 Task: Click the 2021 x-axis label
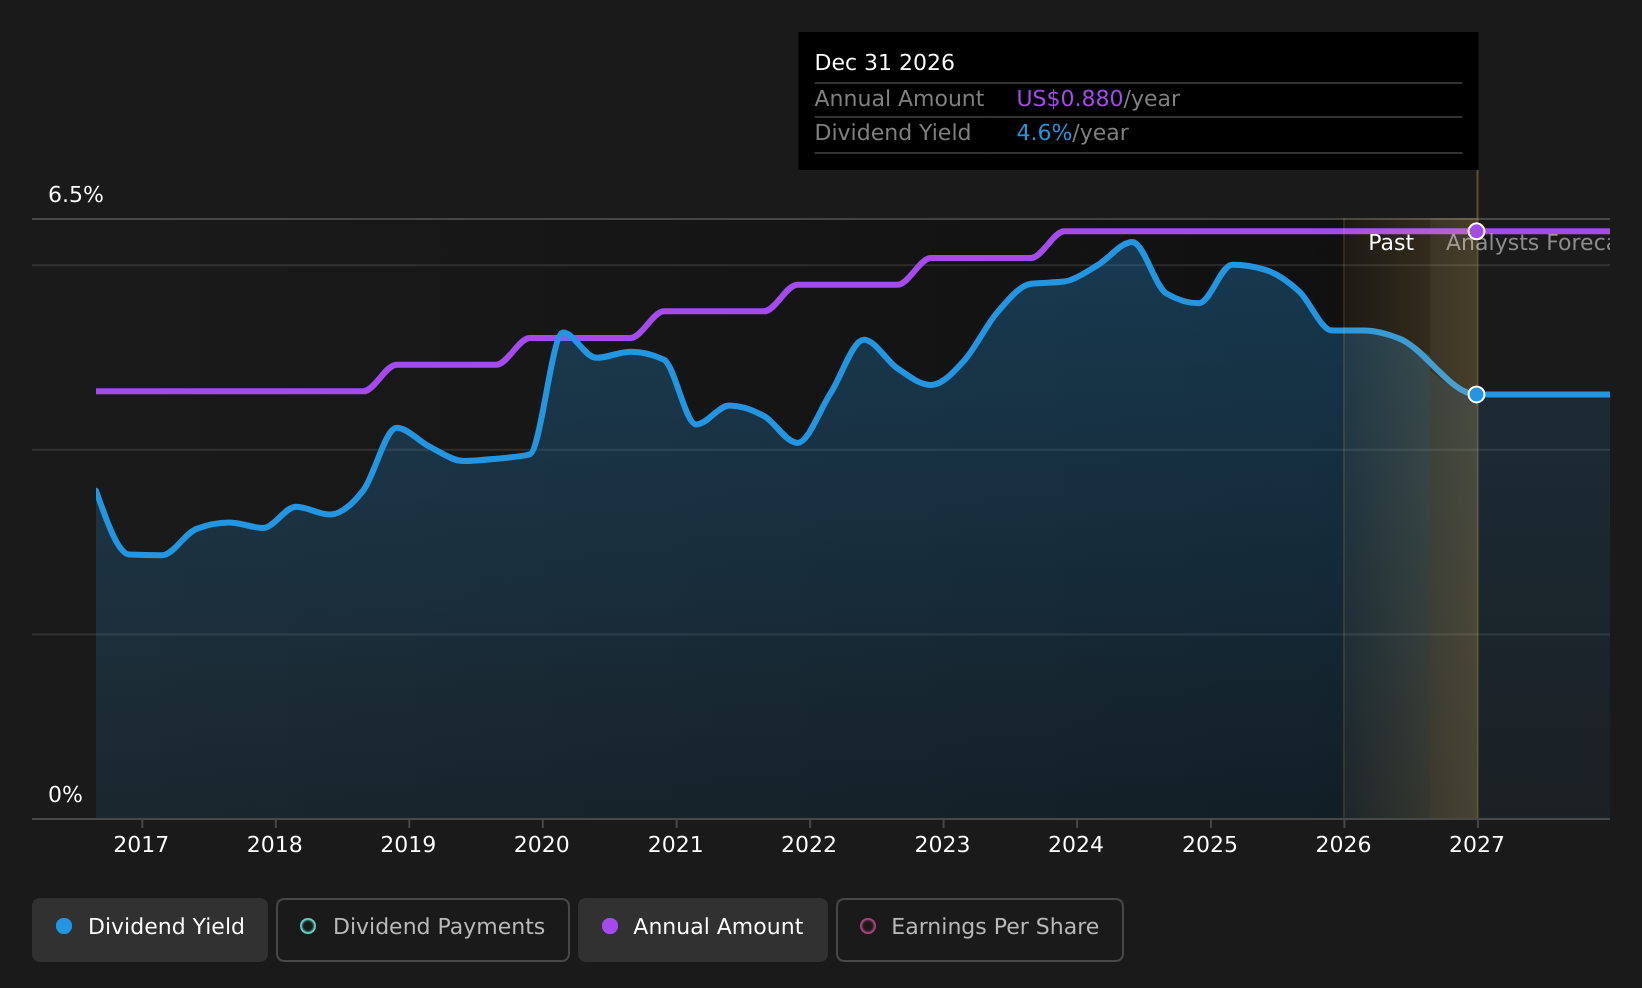click(676, 845)
